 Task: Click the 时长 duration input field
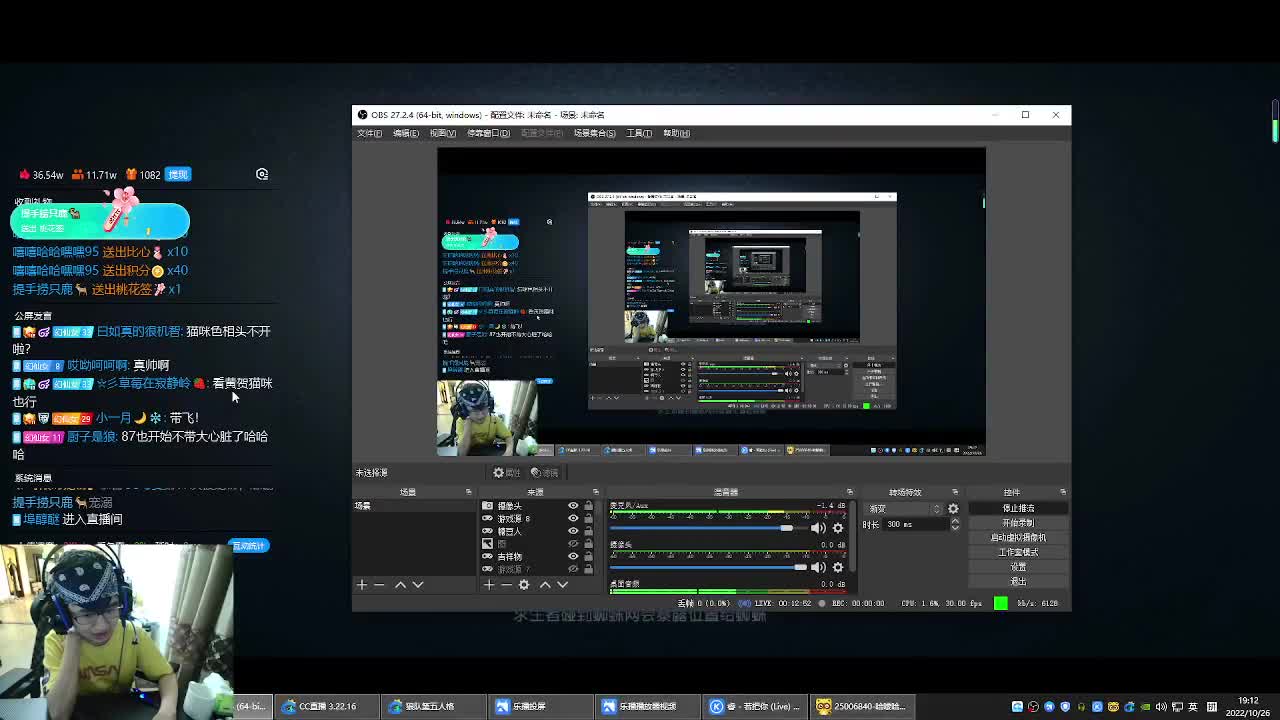pos(916,524)
